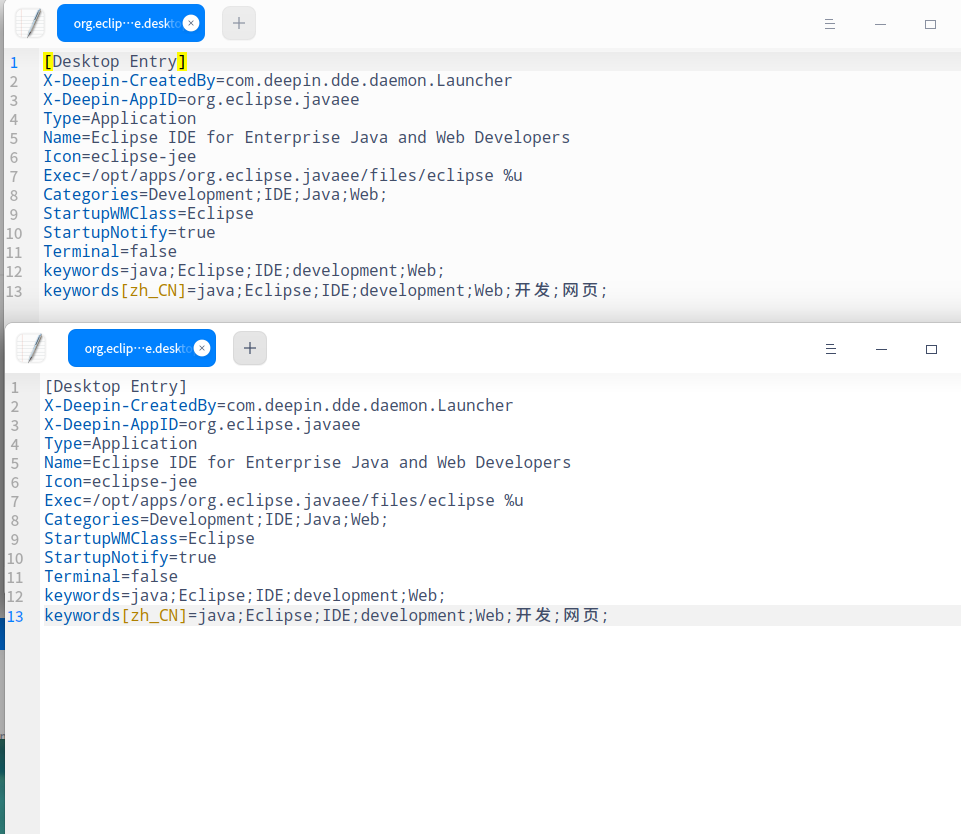961x834 pixels.
Task: Click '[Desktop Entry]' line in upper window
Action: point(115,61)
